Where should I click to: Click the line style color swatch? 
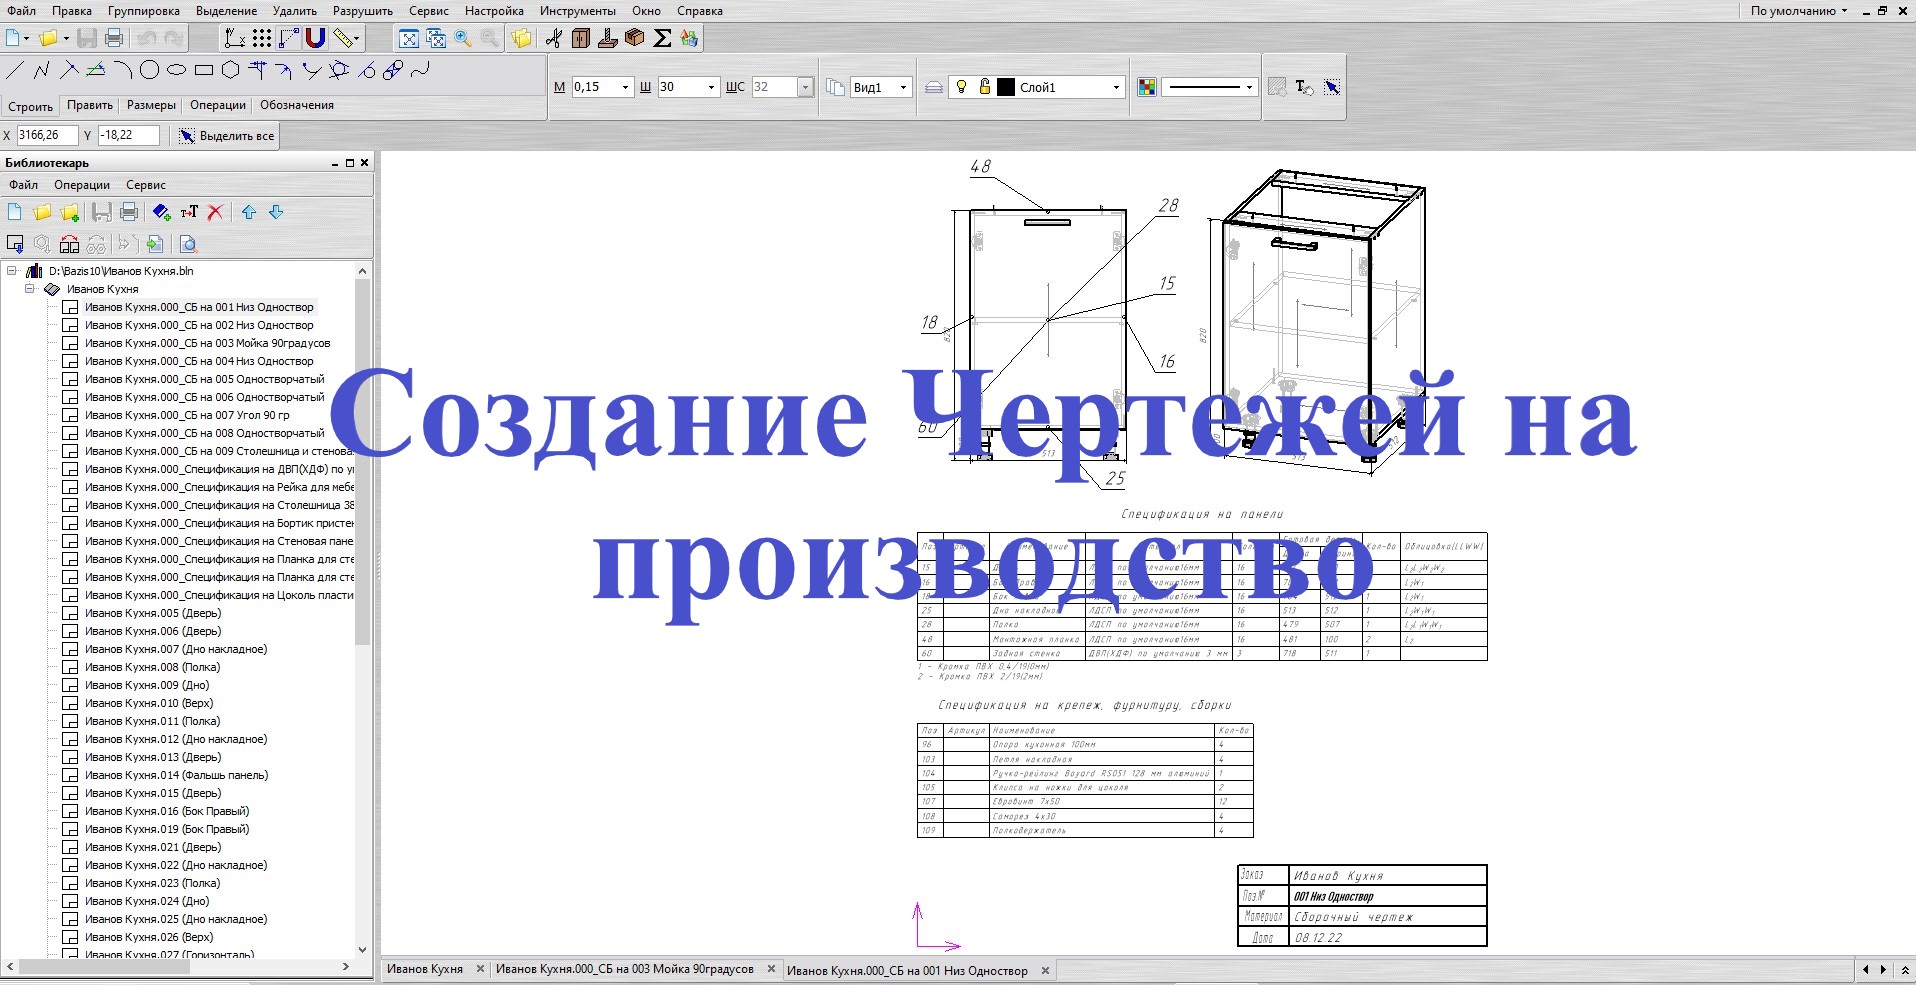pyautogui.click(x=1147, y=87)
